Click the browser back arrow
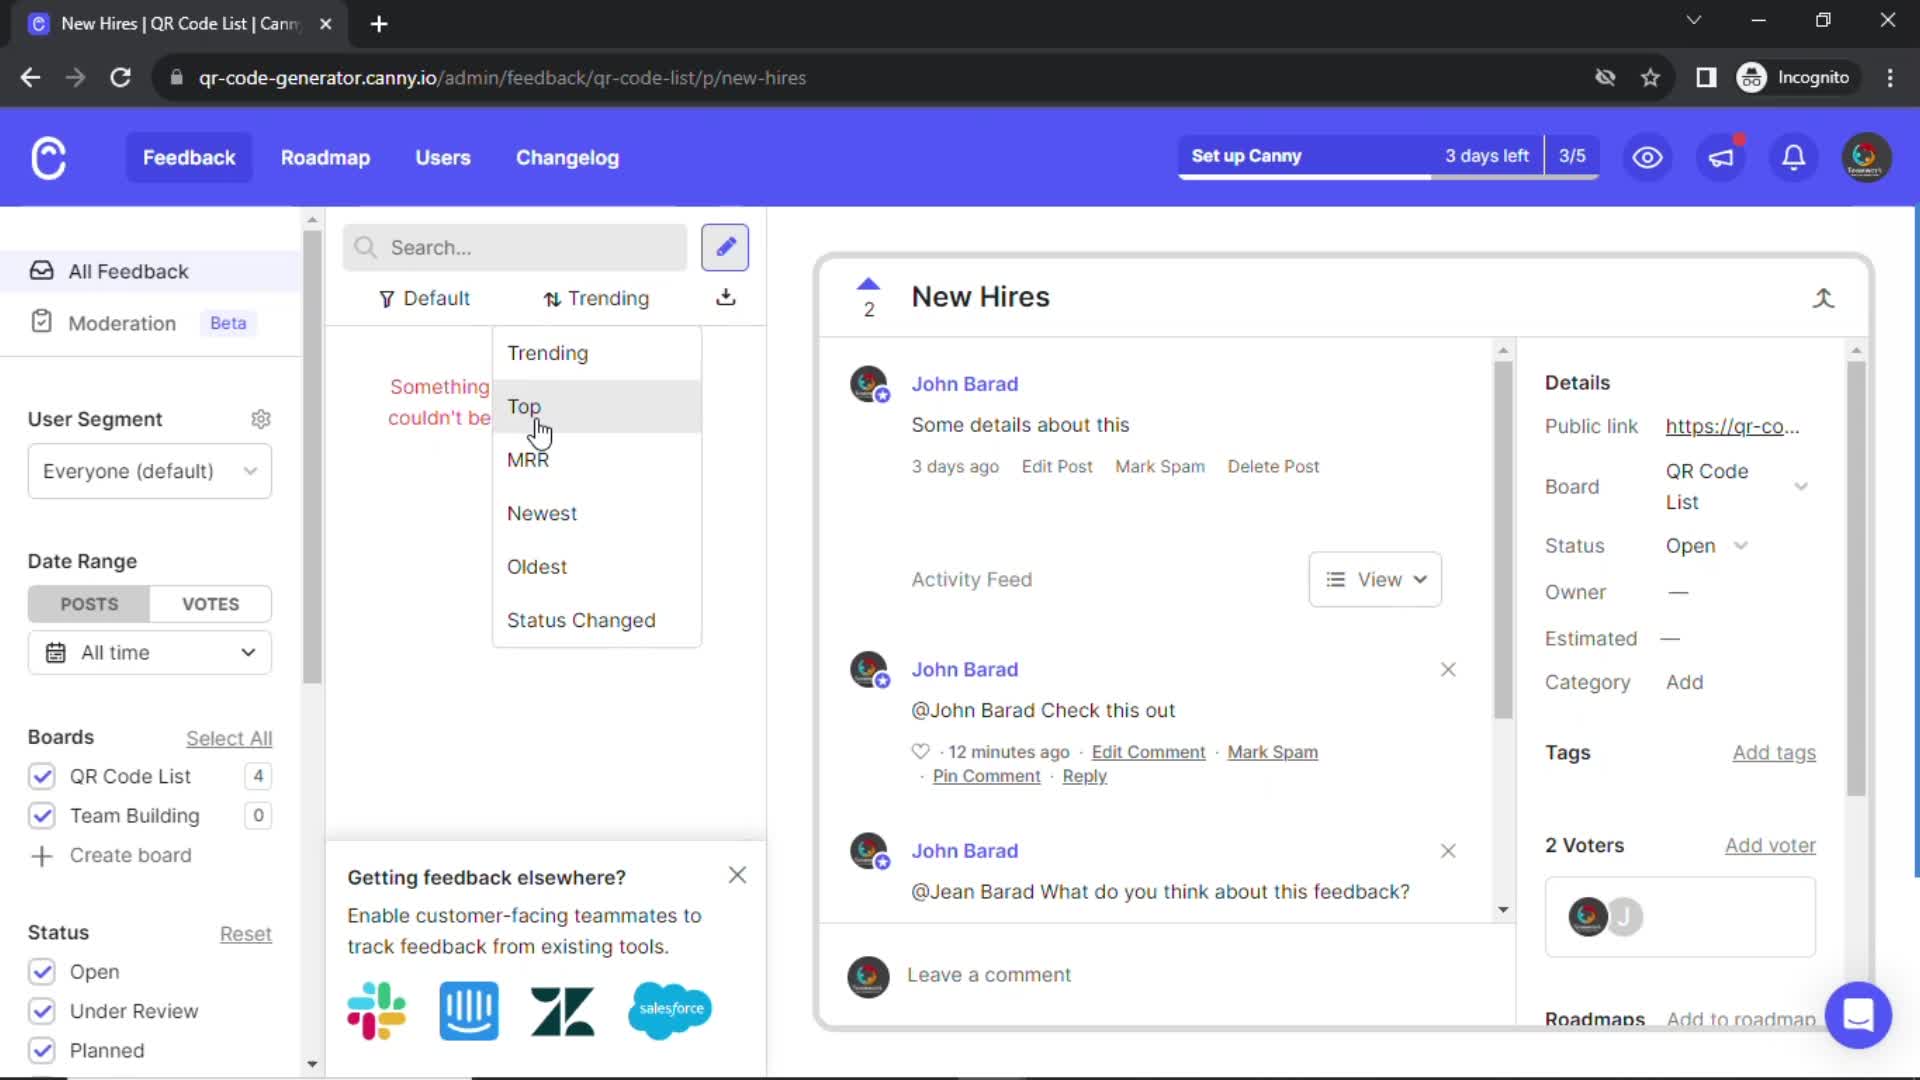The width and height of the screenshot is (1920, 1080). tap(30, 78)
